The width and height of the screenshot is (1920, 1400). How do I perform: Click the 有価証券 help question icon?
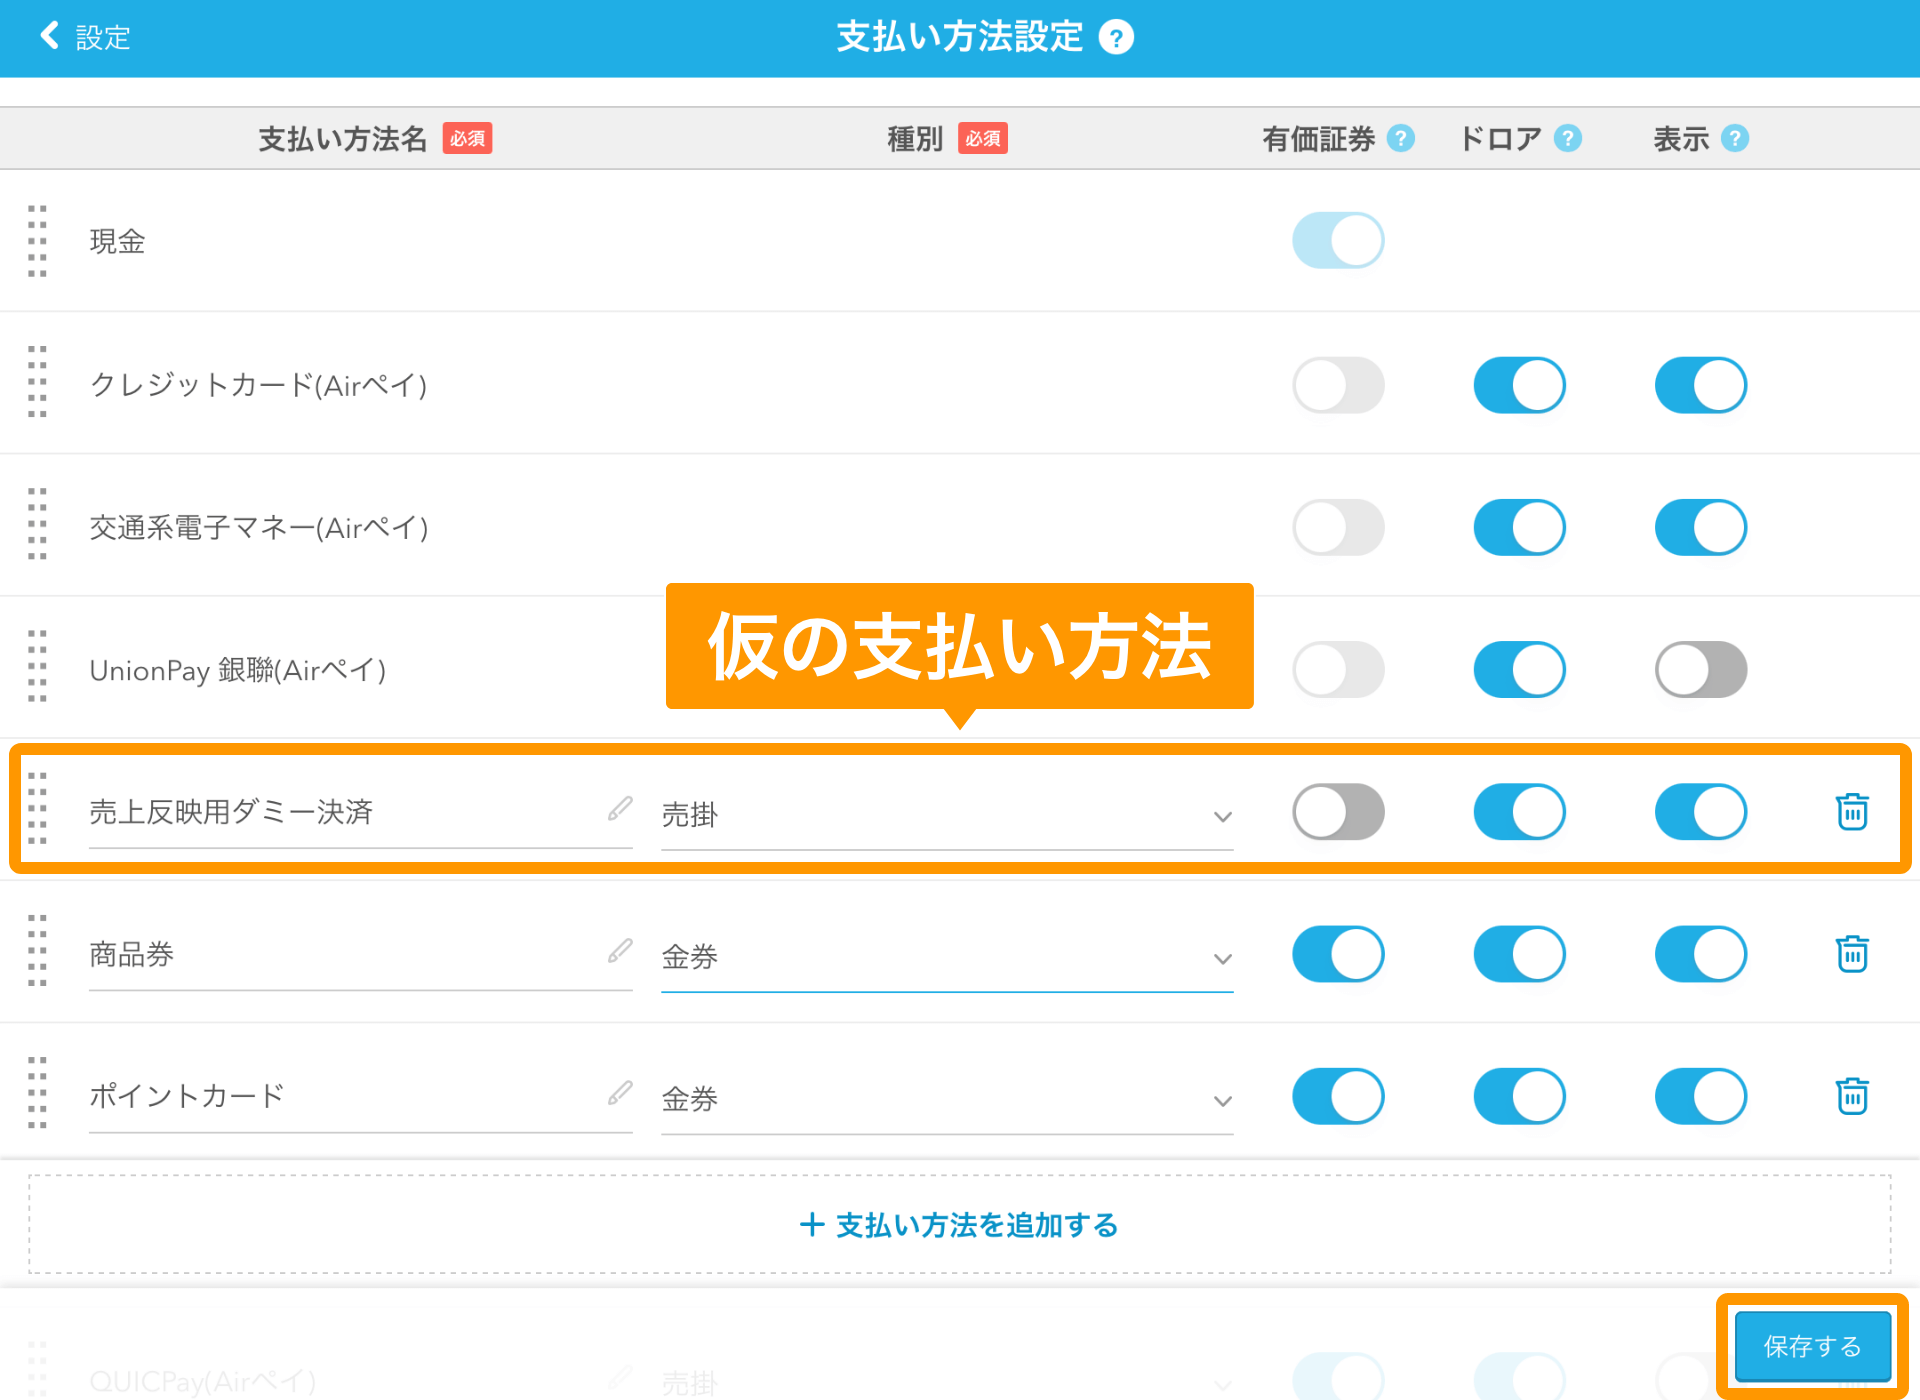click(x=1401, y=138)
